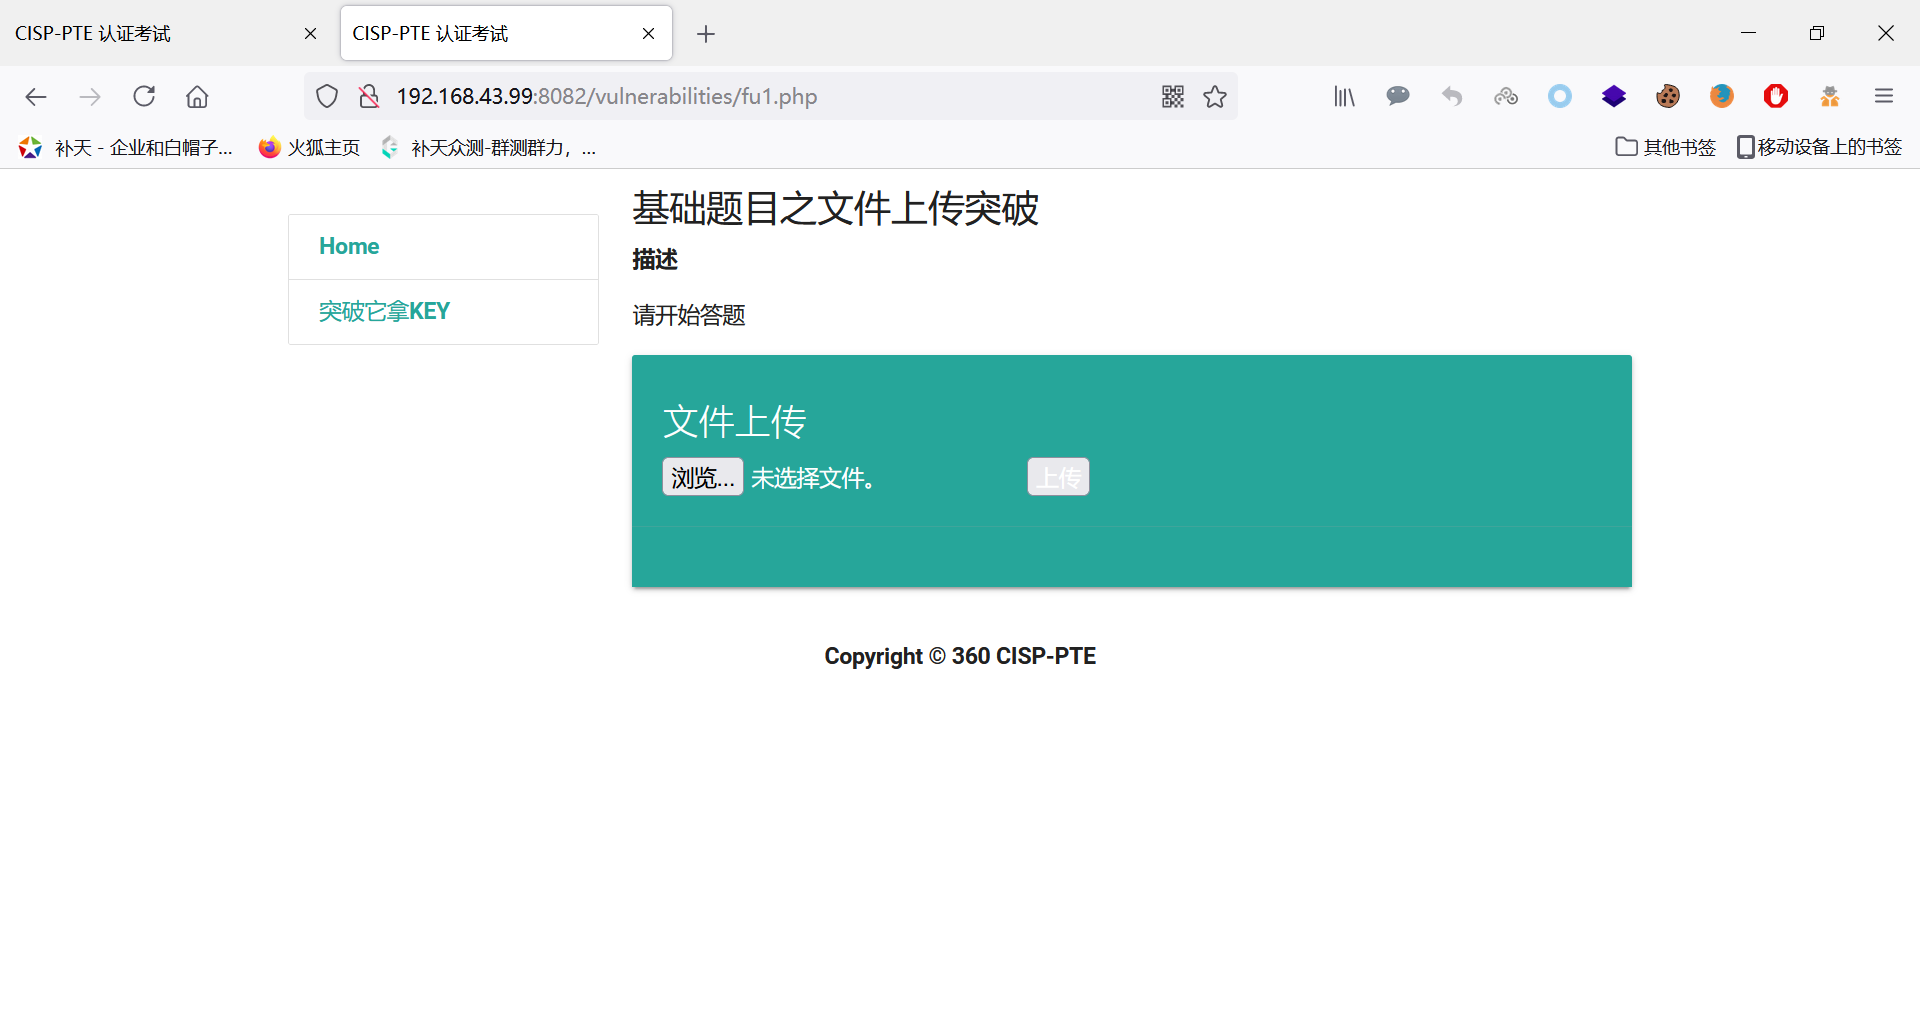
Task: Close the active CISP-PTE tab
Action: coord(648,34)
